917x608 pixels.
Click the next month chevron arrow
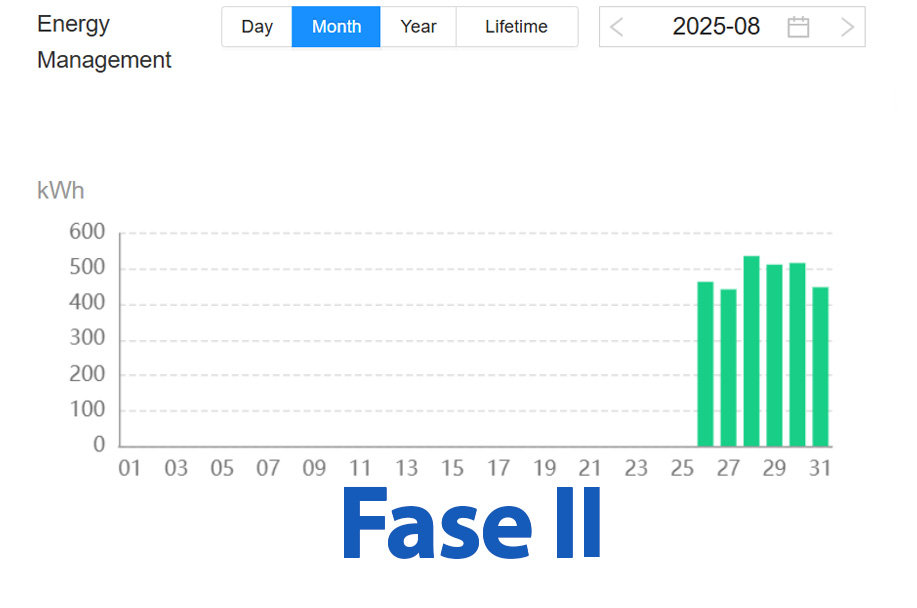[849, 27]
